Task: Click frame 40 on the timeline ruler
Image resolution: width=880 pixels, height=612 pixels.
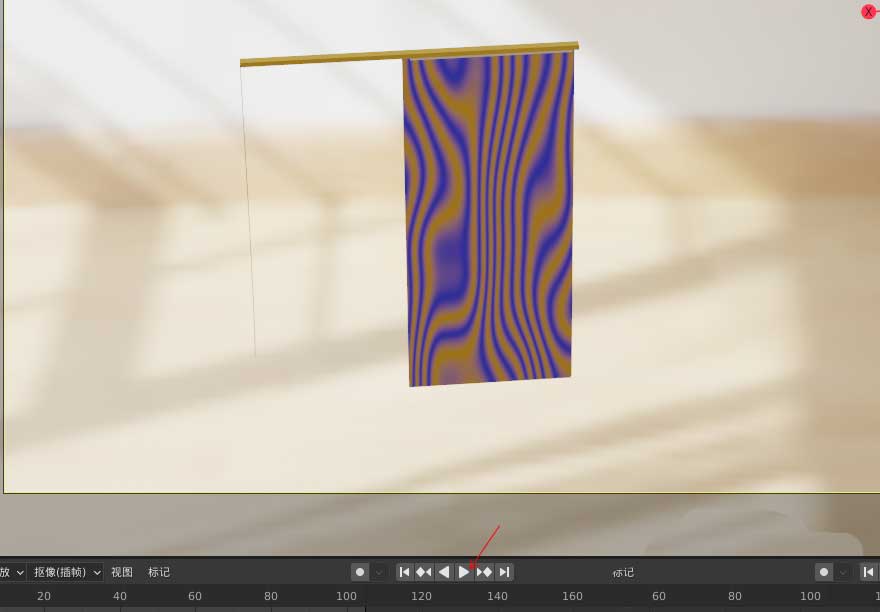Action: [119, 596]
